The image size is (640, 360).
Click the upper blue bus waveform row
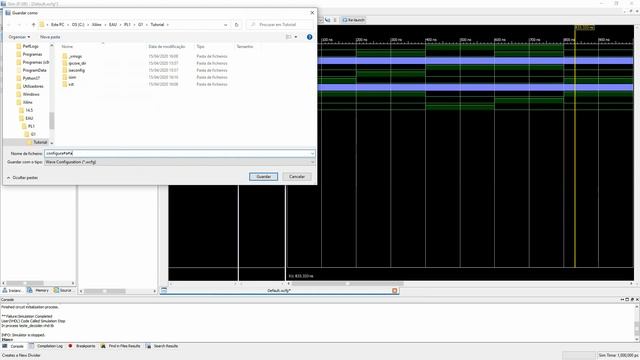pyautogui.click(x=476, y=60)
